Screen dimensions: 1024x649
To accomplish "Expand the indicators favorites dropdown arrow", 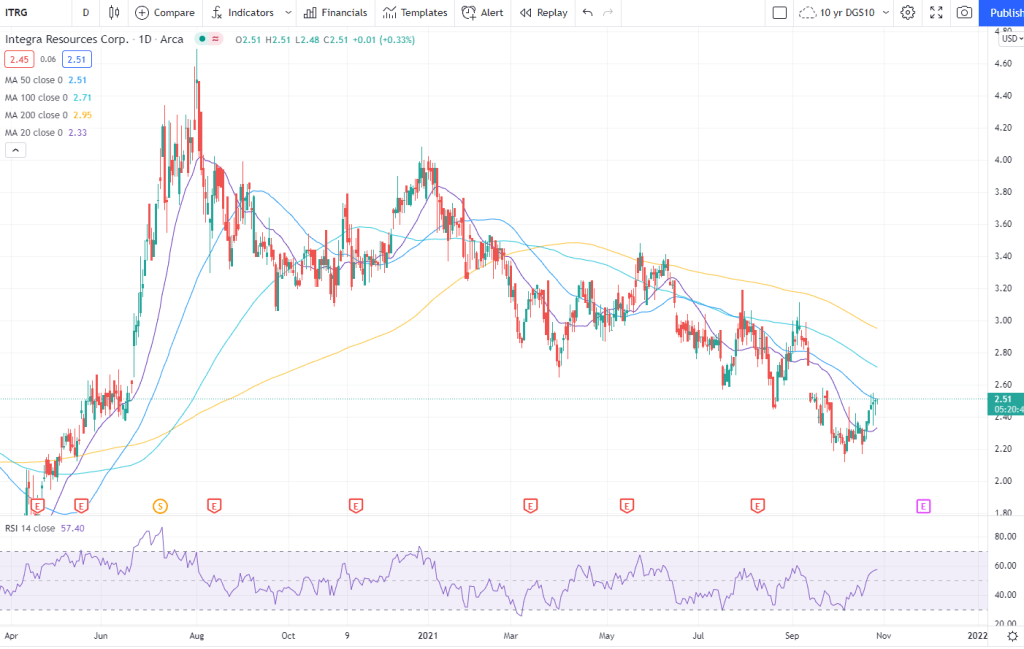I will 288,13.
